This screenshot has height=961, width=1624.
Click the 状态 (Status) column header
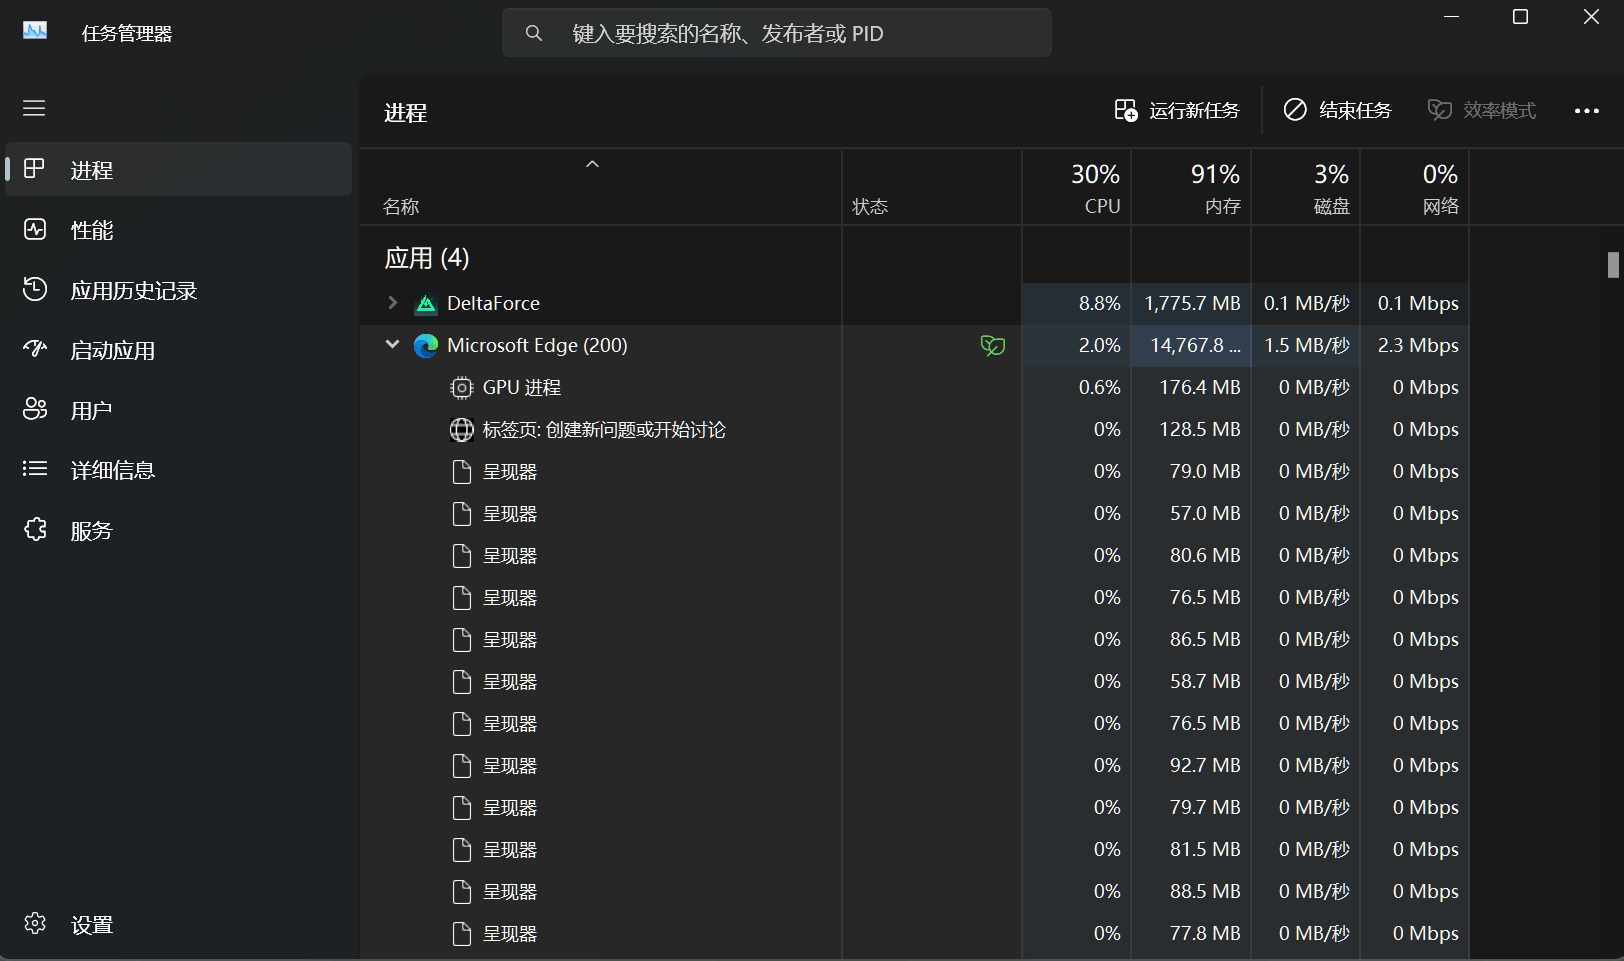pyautogui.click(x=932, y=188)
